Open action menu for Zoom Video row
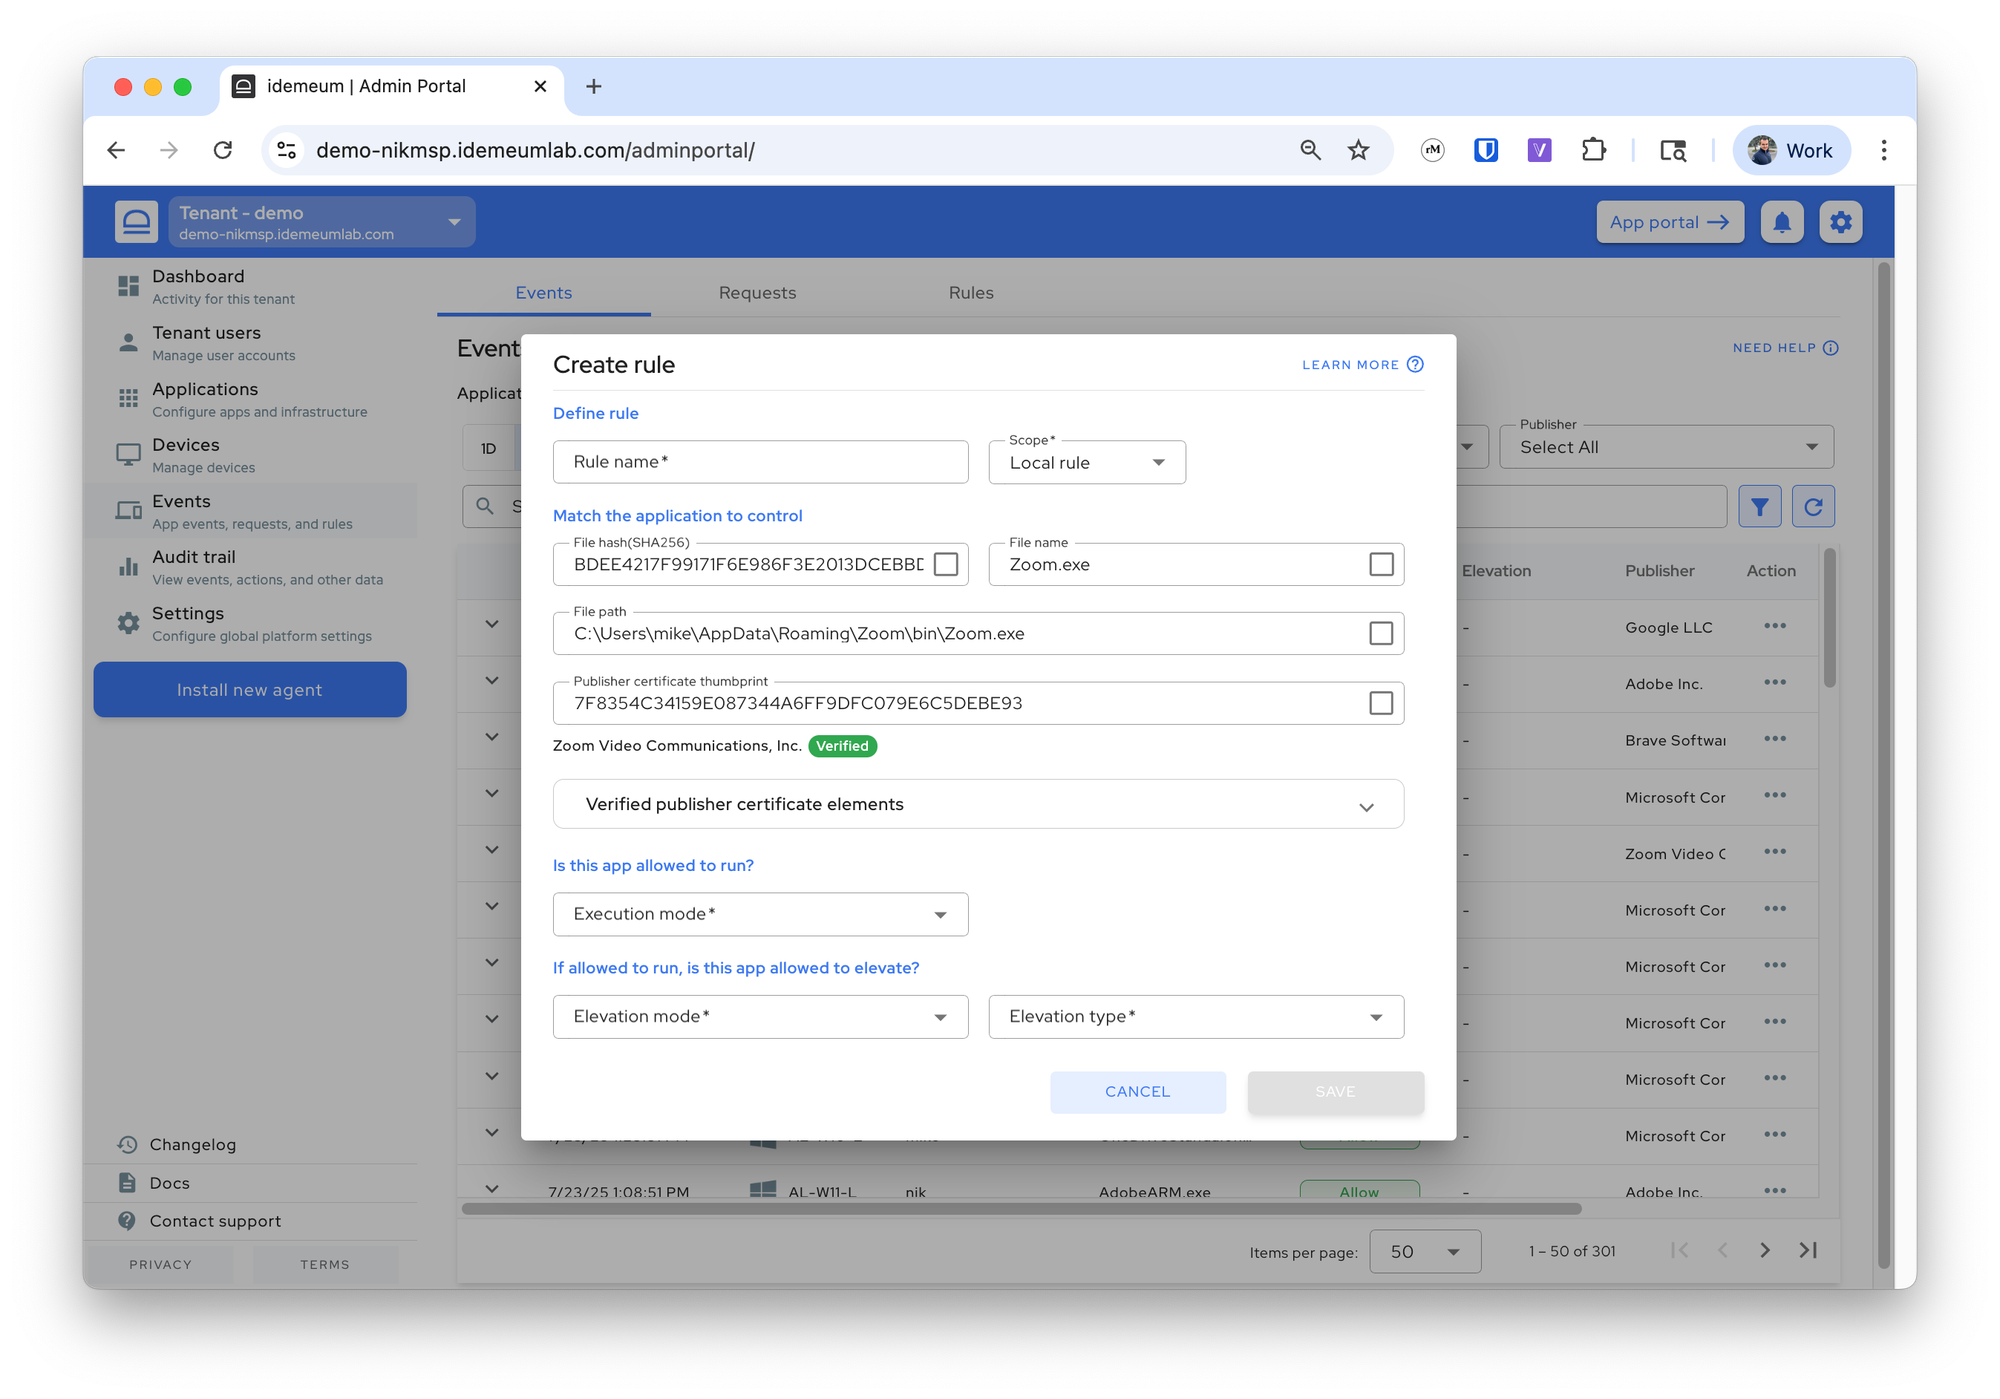 click(x=1774, y=852)
